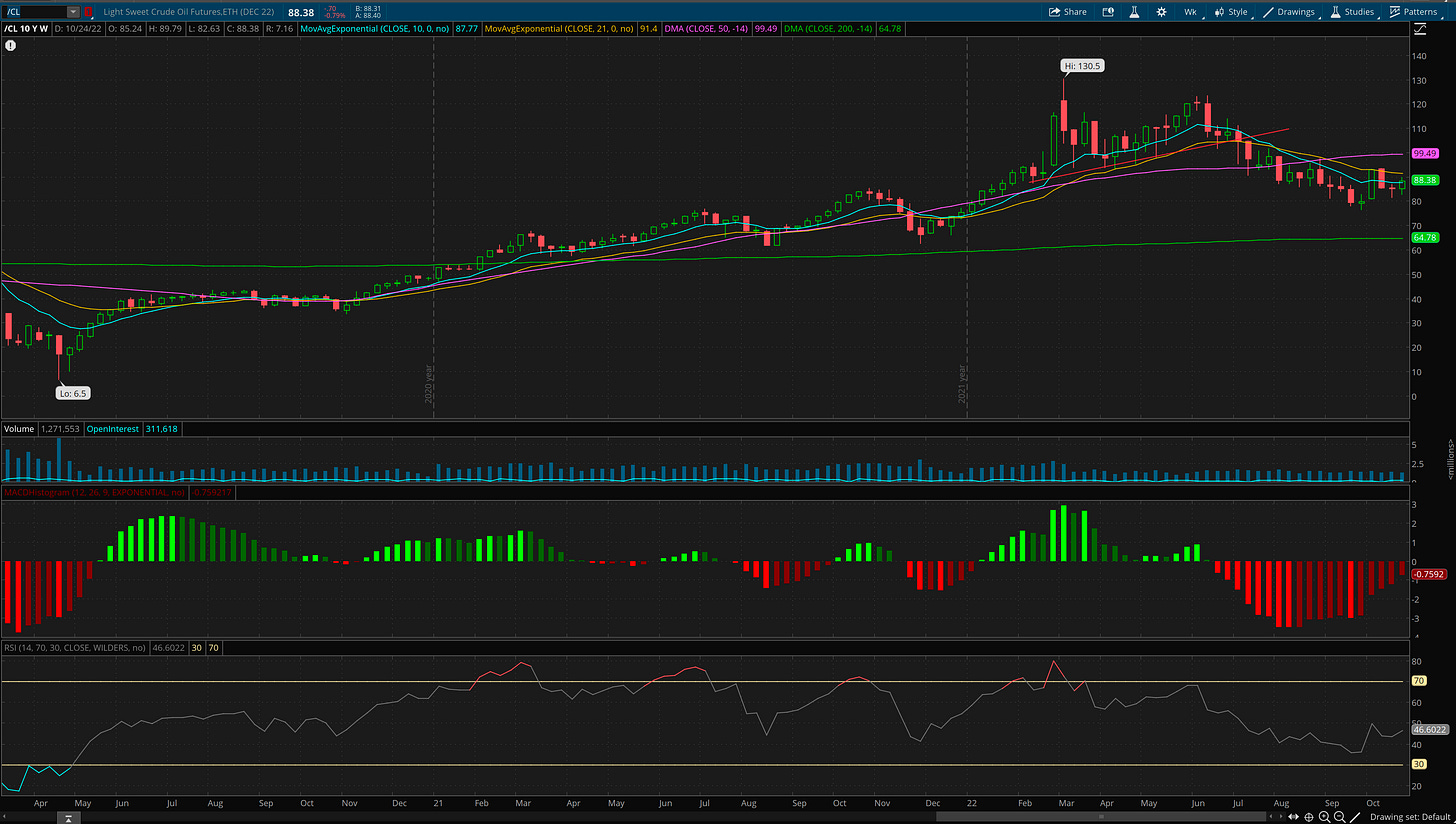Click the red symbol link indicator icon
This screenshot has width=1456, height=824.
click(x=89, y=12)
